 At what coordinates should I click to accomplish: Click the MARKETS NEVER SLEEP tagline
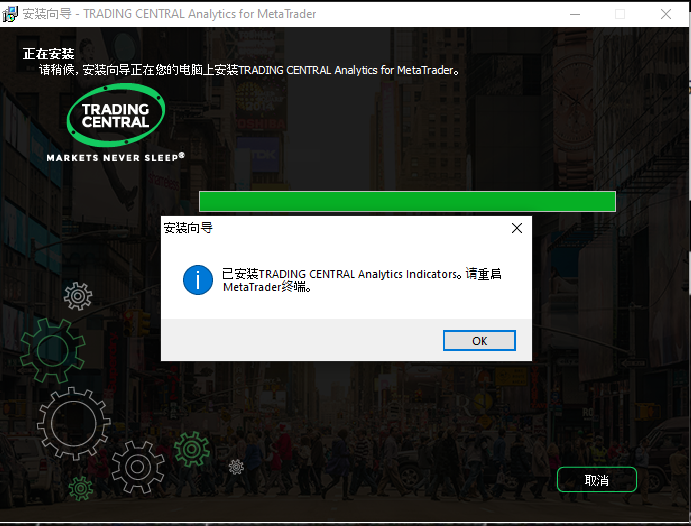(x=115, y=157)
